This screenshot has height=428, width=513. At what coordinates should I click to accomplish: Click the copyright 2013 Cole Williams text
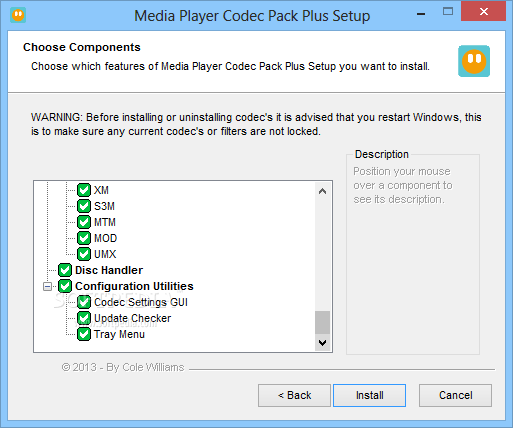coord(123,367)
